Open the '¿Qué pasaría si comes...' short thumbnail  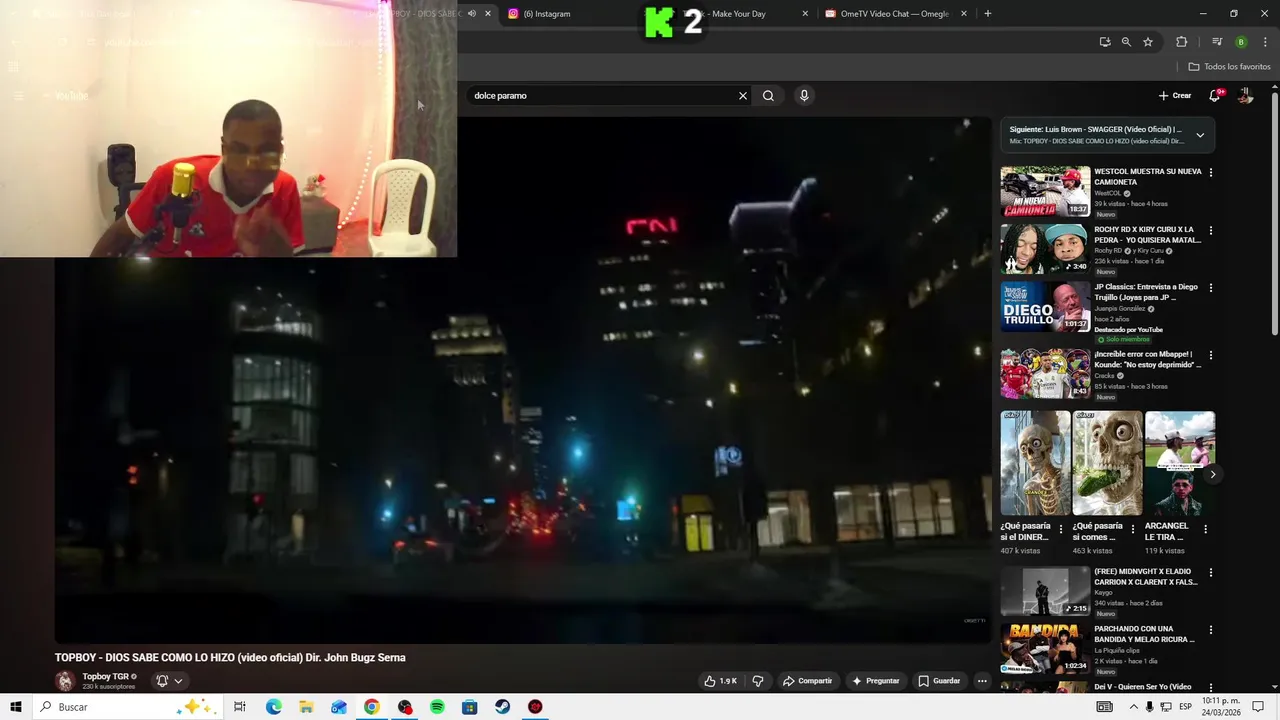pos(1107,463)
